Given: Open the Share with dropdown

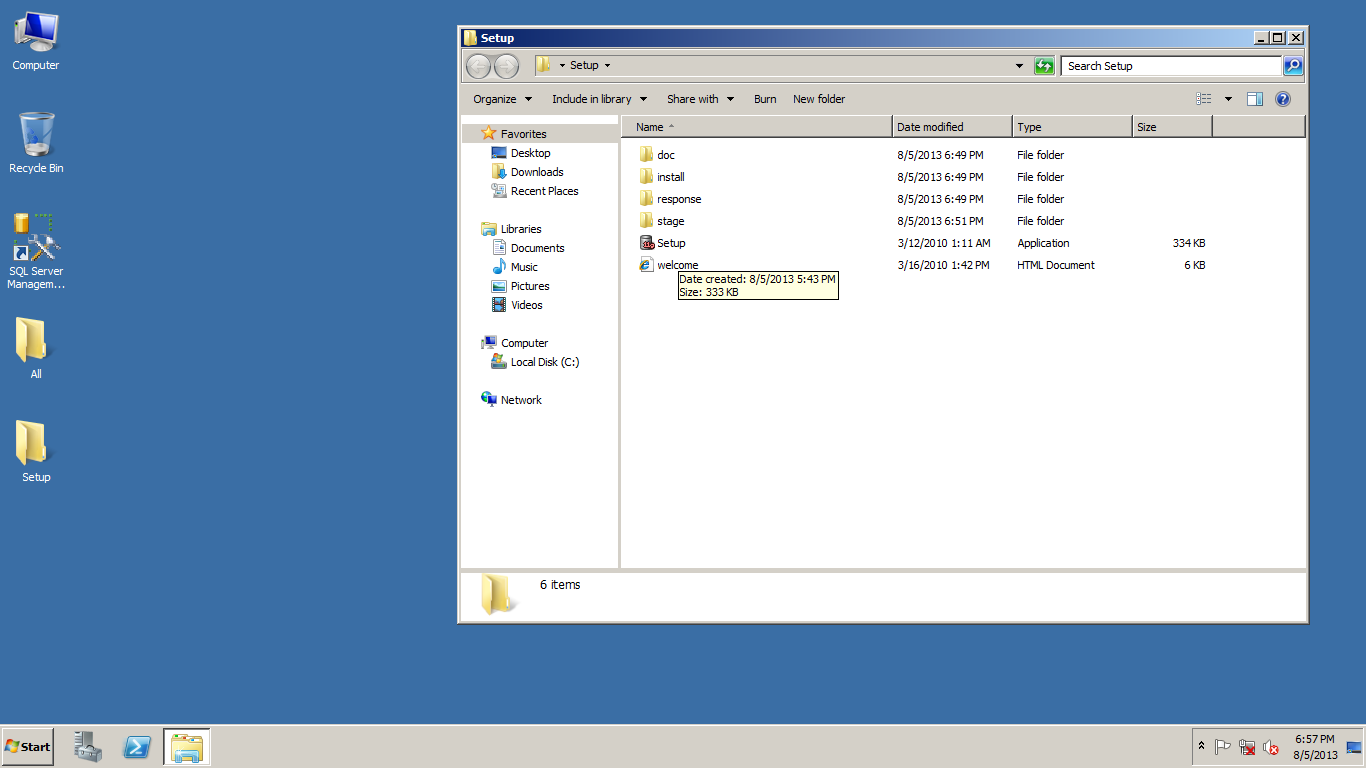Looking at the screenshot, I should pos(700,99).
